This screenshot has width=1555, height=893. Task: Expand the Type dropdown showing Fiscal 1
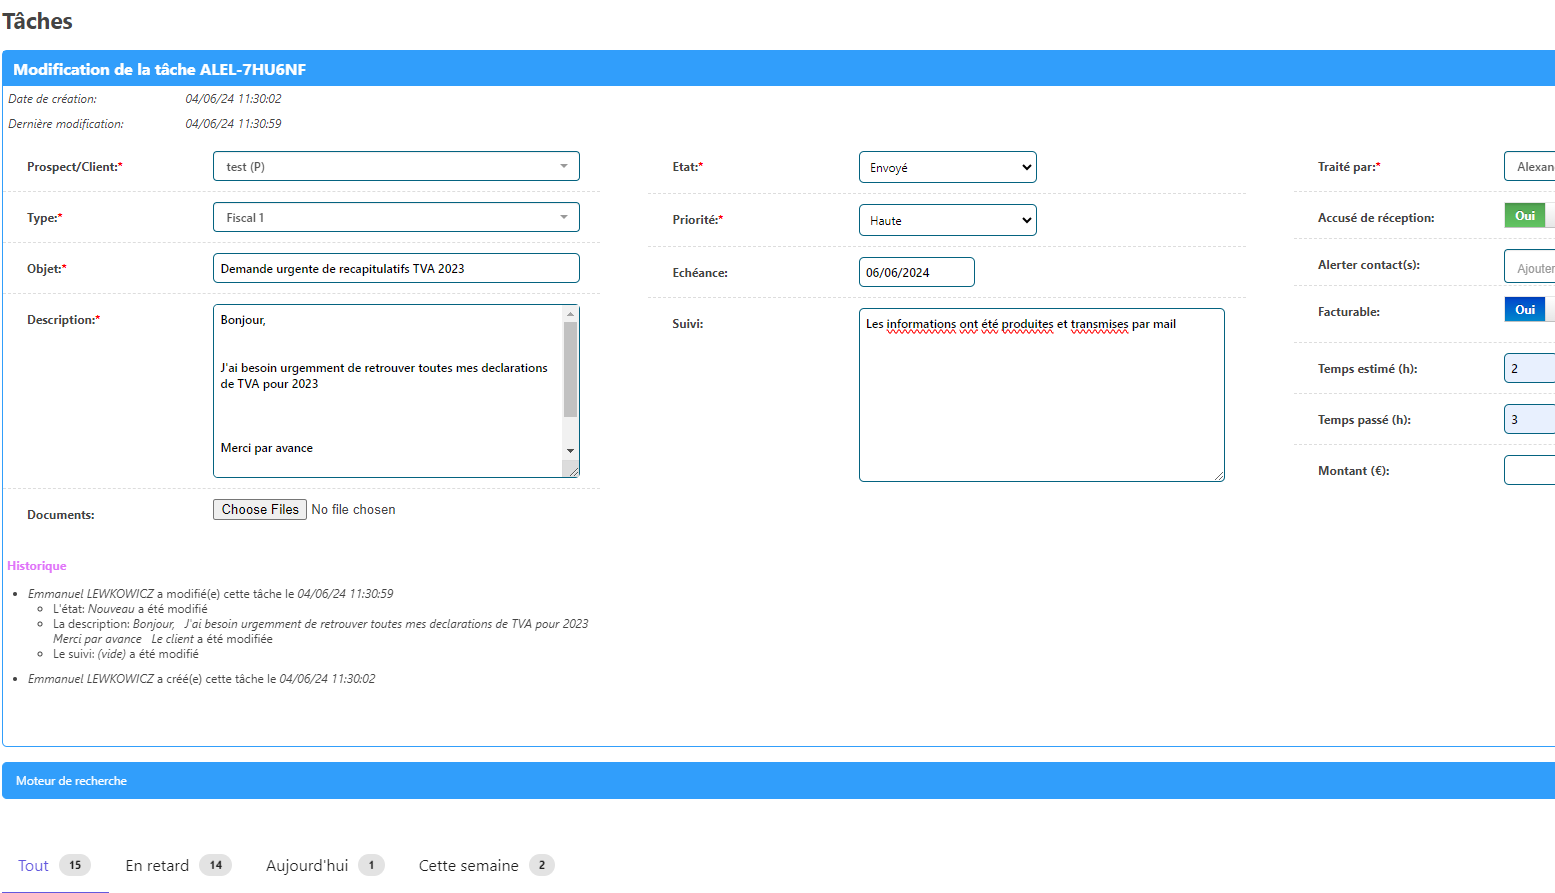pos(396,218)
